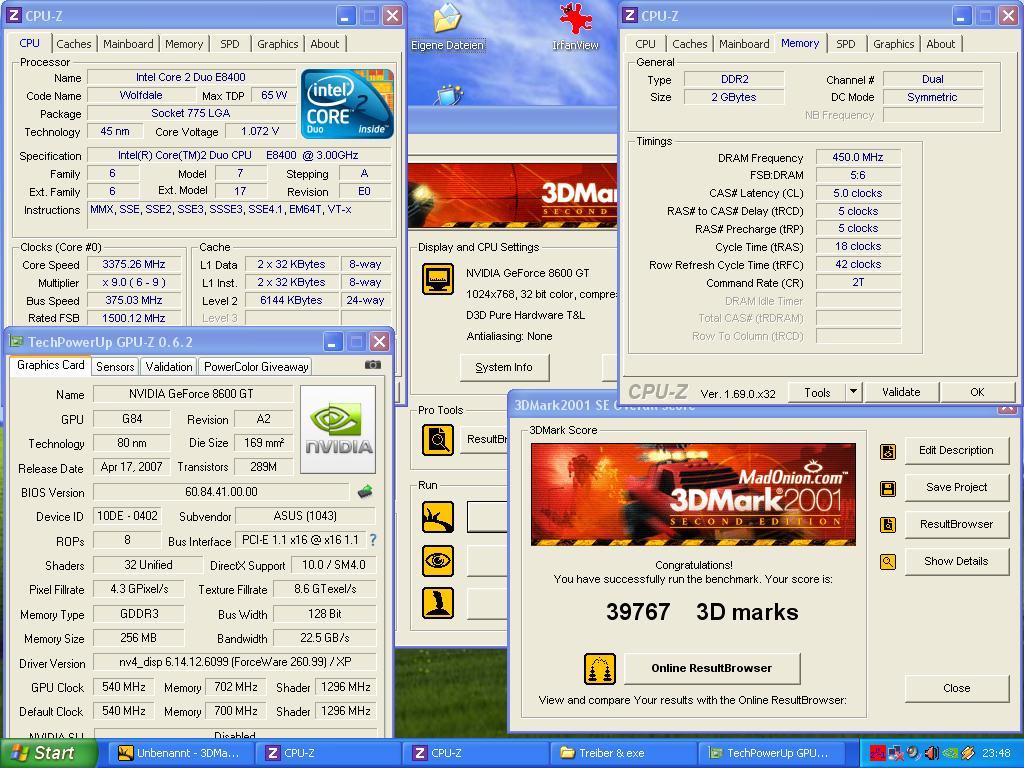Click the volume speaker tray icon
1024x768 pixels.
931,753
